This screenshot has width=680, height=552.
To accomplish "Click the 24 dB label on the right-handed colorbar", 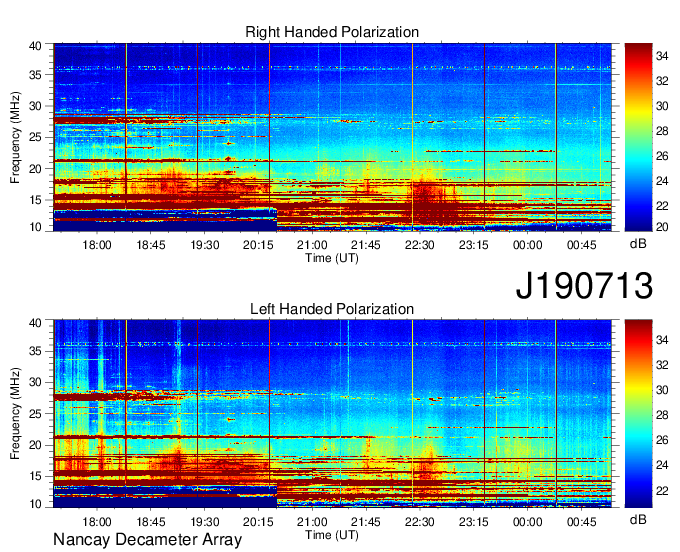I will [x=662, y=181].
